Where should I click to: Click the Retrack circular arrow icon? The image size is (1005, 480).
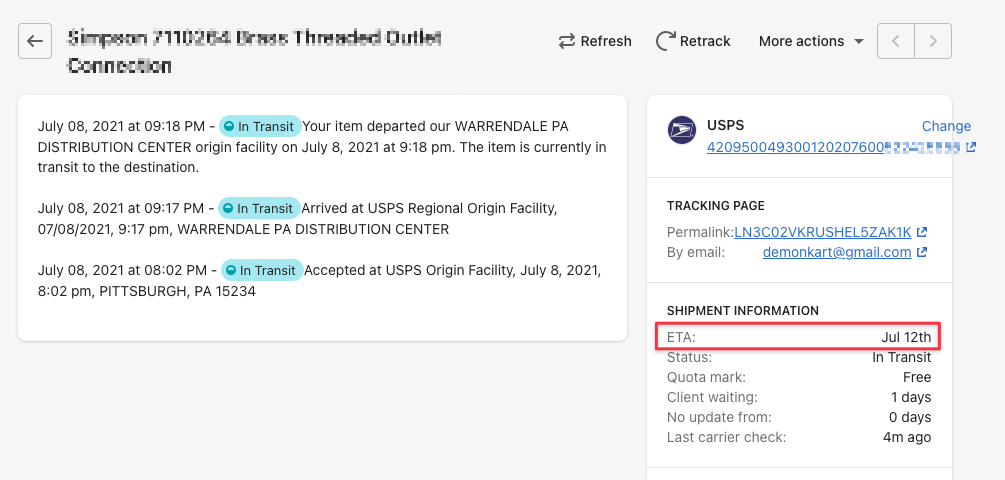point(665,41)
